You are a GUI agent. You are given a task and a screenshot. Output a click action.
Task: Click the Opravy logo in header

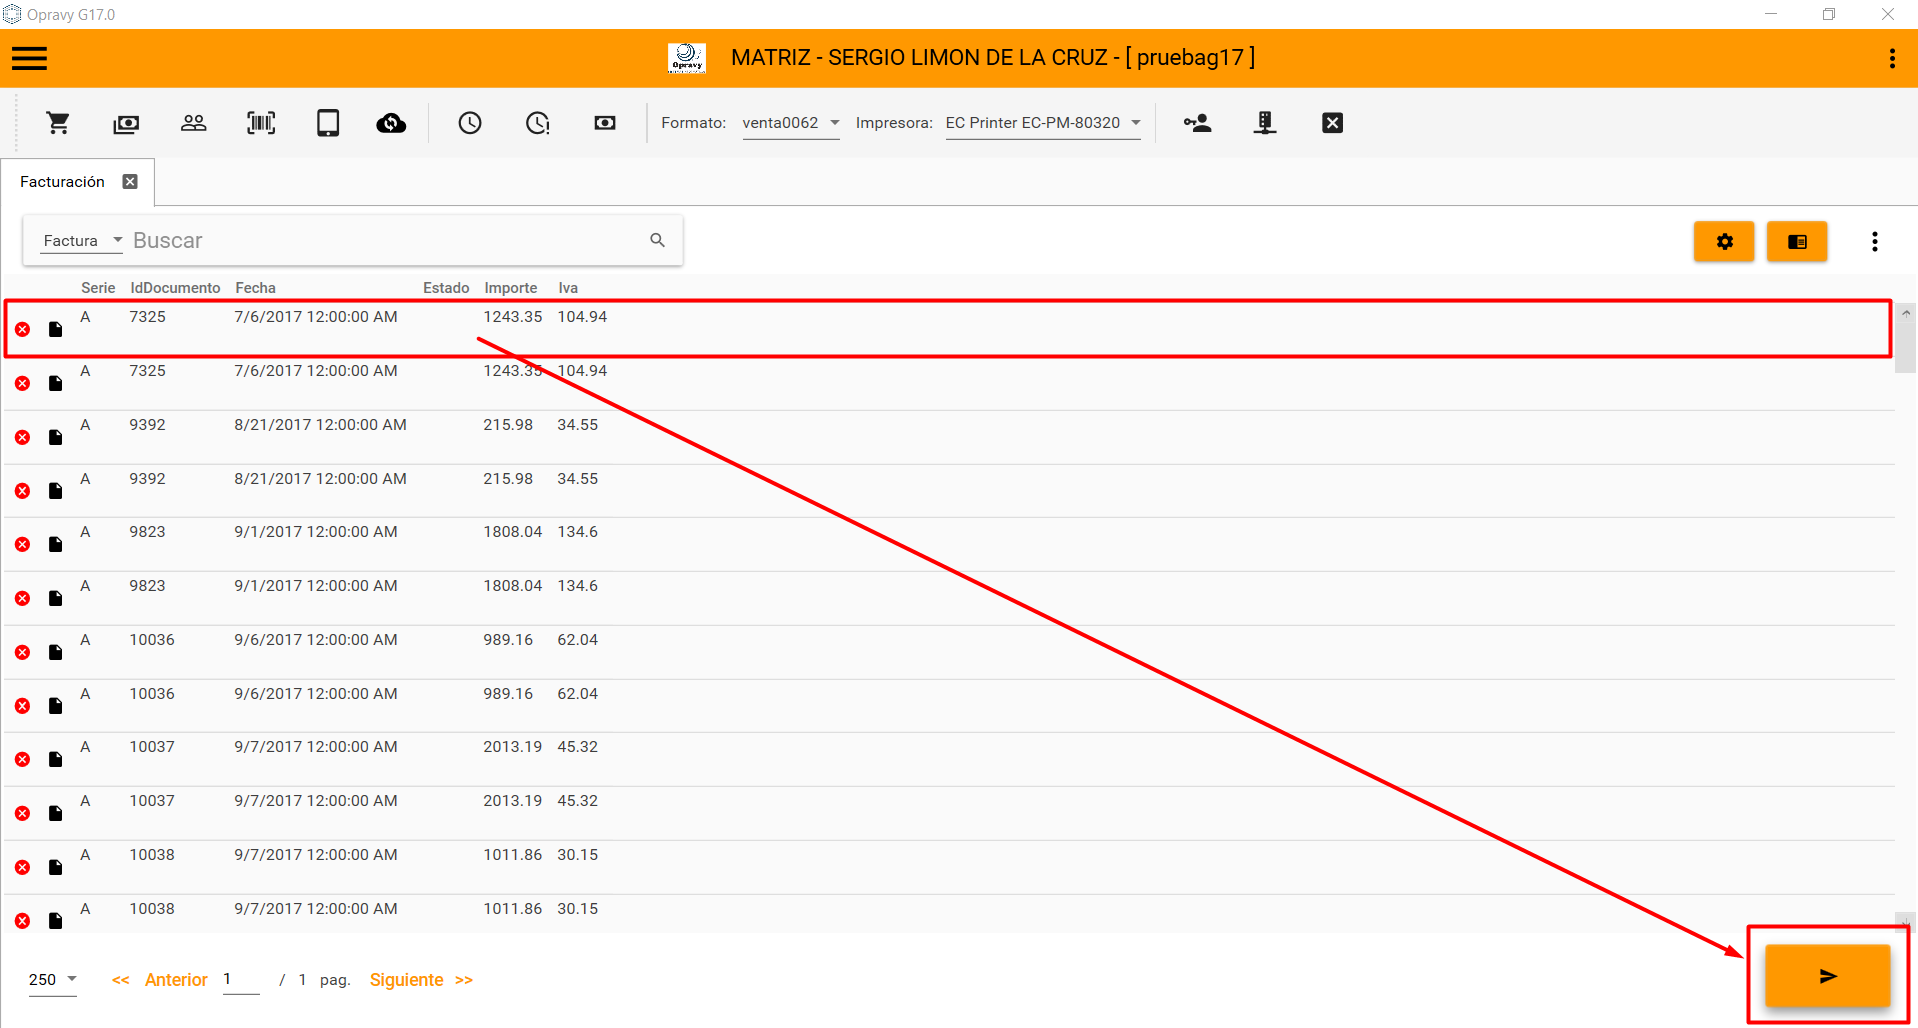[x=687, y=58]
